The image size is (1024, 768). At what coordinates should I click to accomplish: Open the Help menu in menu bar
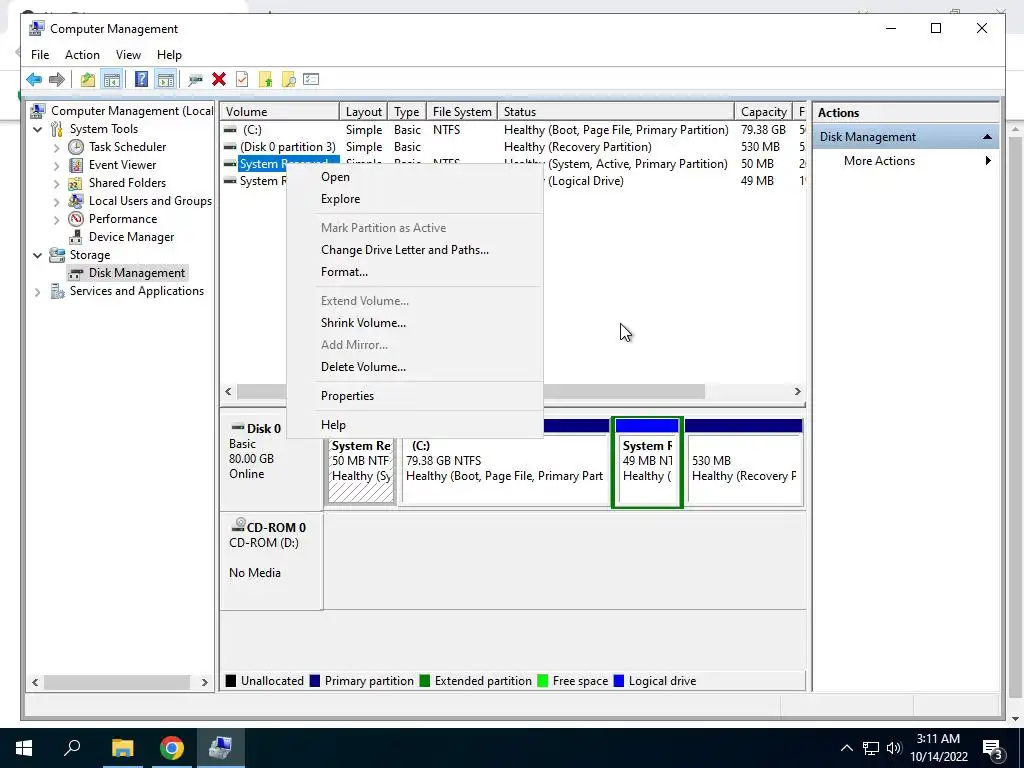[x=169, y=55]
